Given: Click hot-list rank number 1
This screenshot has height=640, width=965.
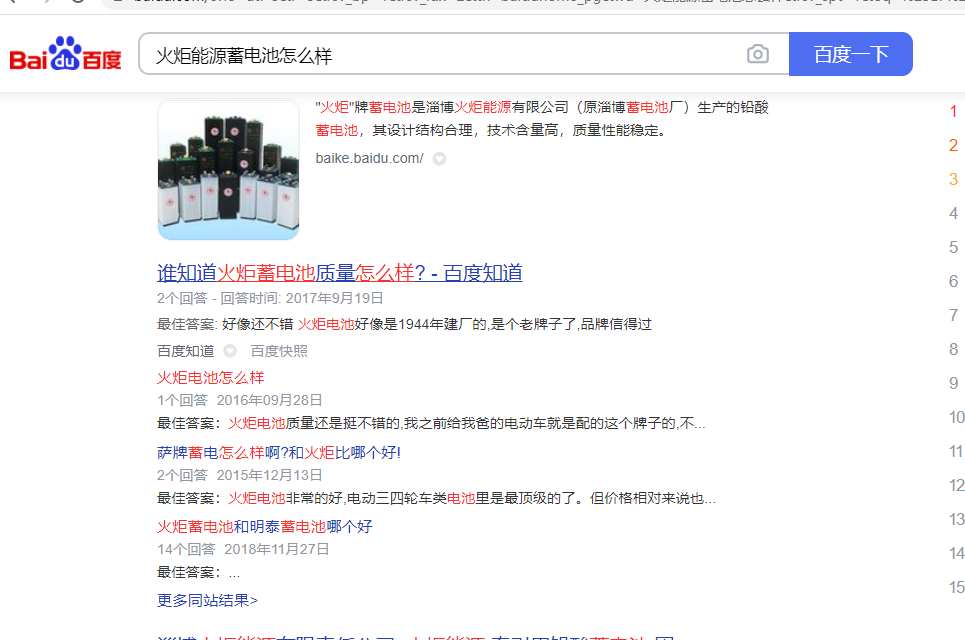Looking at the screenshot, I should (x=953, y=111).
